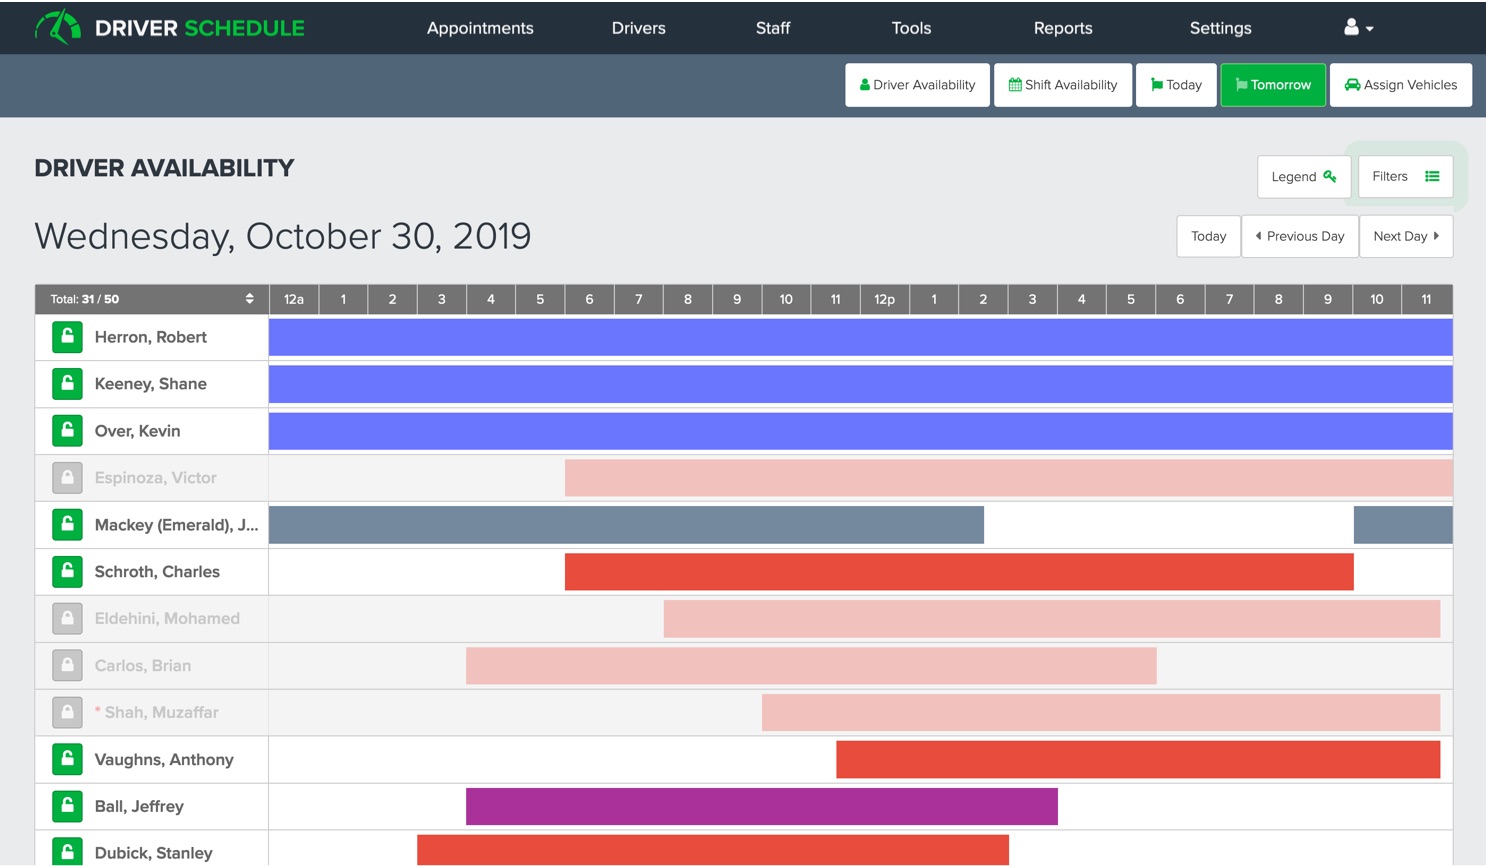
Task: Open the Legend key button
Action: coord(1303,177)
